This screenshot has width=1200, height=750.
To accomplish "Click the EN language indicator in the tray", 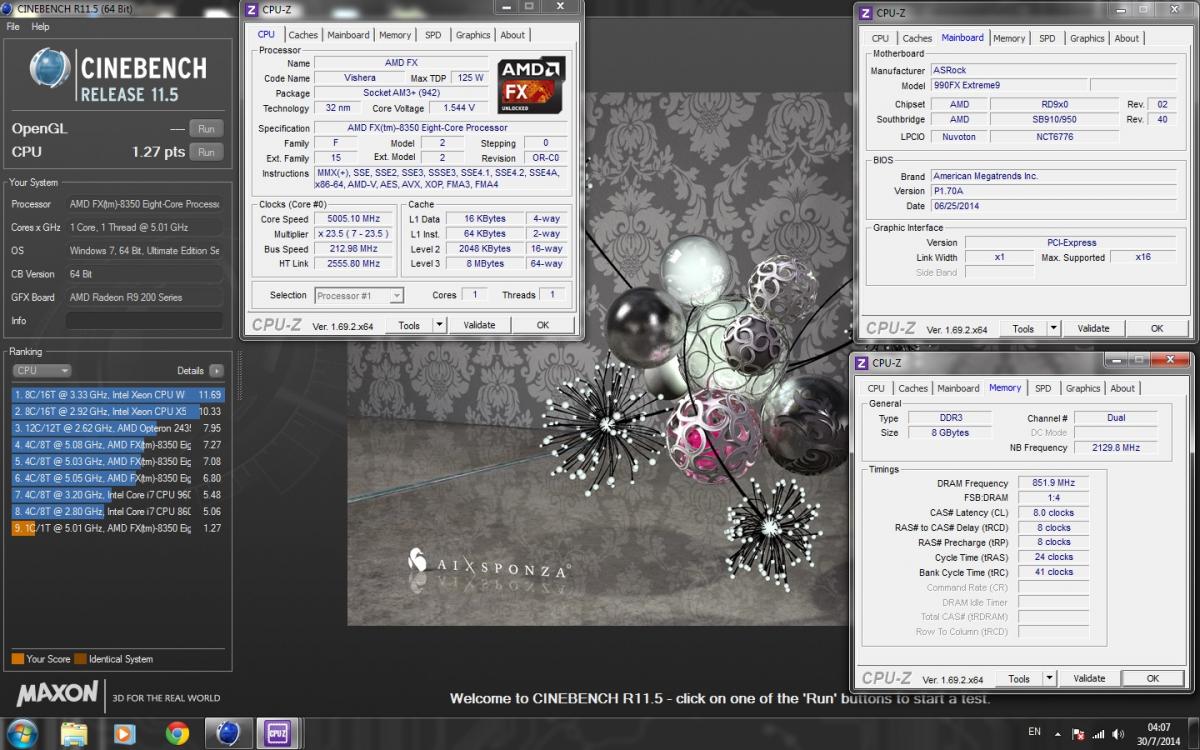I will point(1035,733).
